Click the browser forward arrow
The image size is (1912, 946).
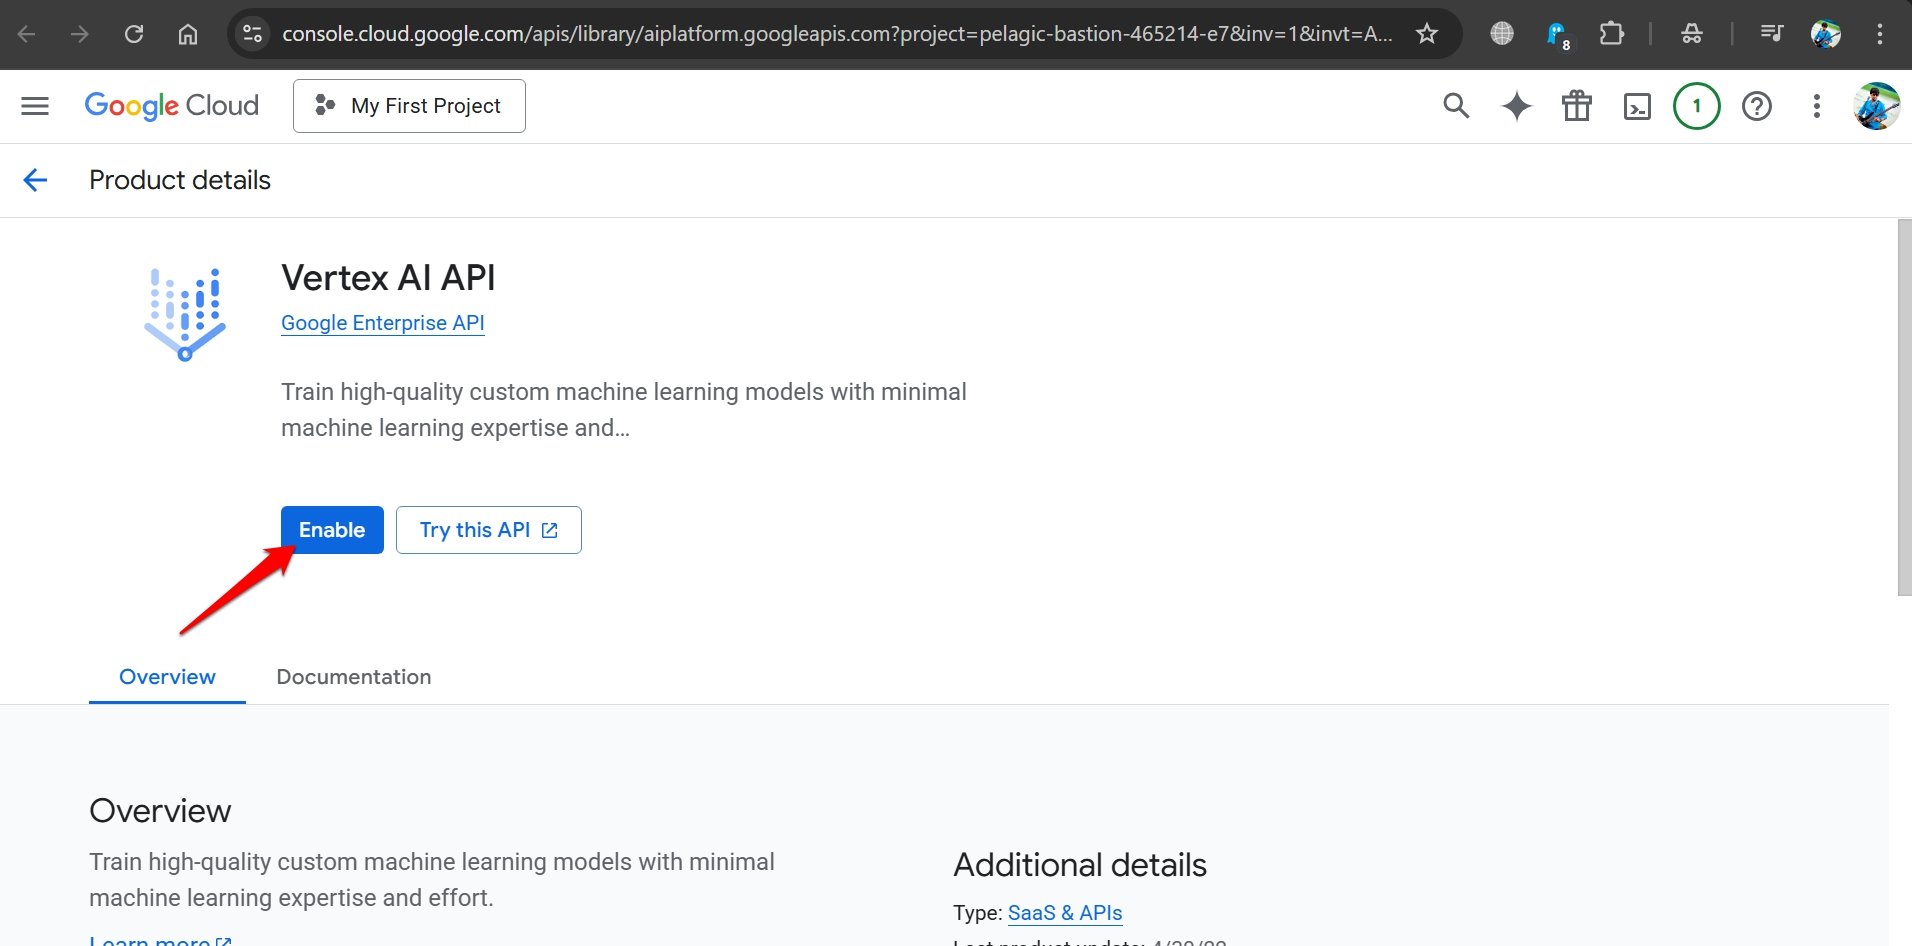(x=80, y=34)
